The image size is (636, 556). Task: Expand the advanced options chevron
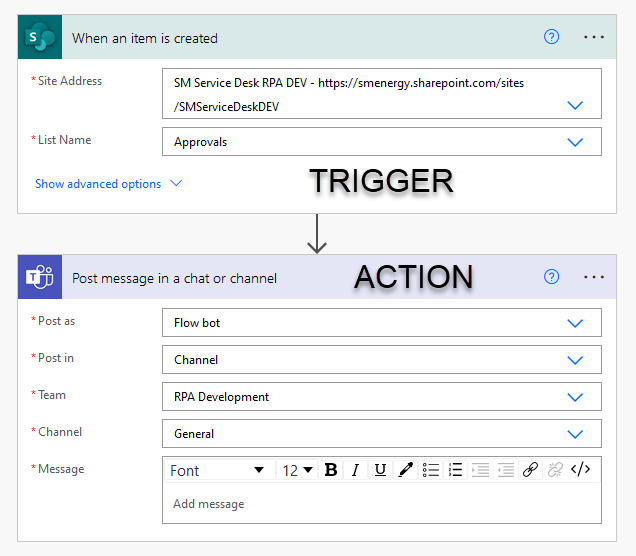point(176,183)
